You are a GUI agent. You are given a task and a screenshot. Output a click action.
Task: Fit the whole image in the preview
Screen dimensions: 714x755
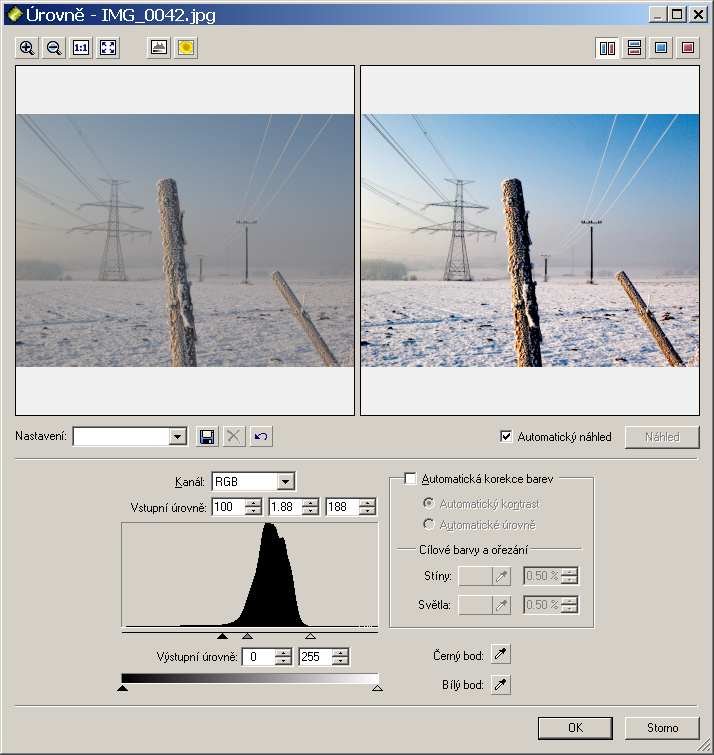[108, 48]
